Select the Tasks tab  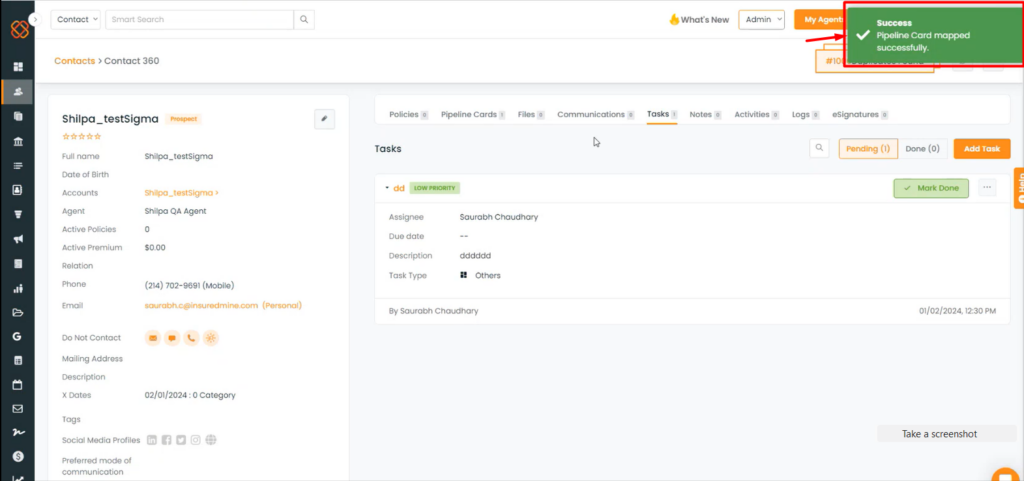(x=662, y=114)
